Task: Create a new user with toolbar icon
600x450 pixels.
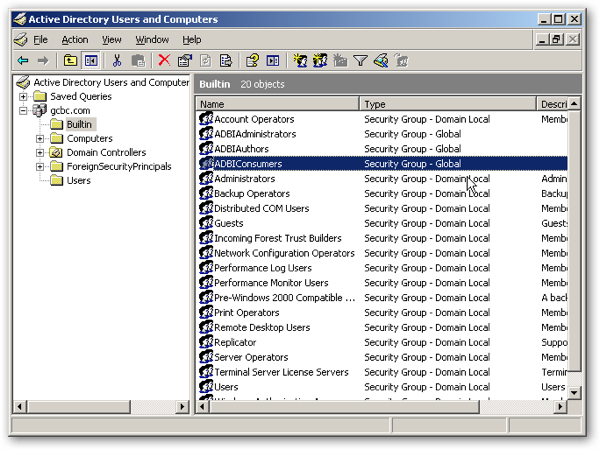Action: 300,60
